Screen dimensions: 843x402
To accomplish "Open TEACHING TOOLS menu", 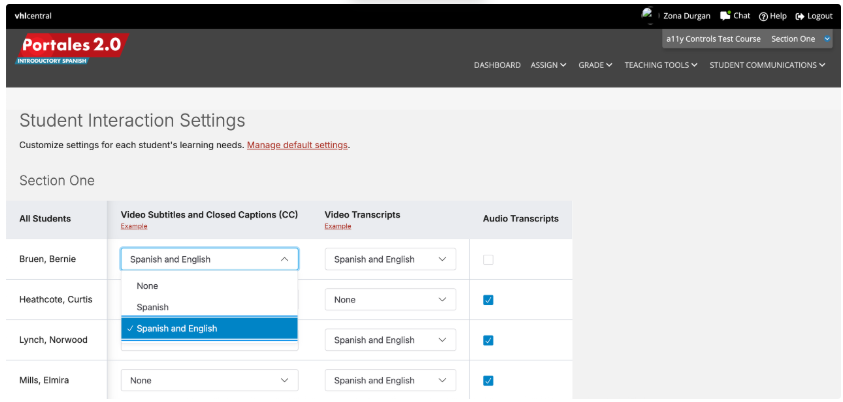I will (x=661, y=65).
